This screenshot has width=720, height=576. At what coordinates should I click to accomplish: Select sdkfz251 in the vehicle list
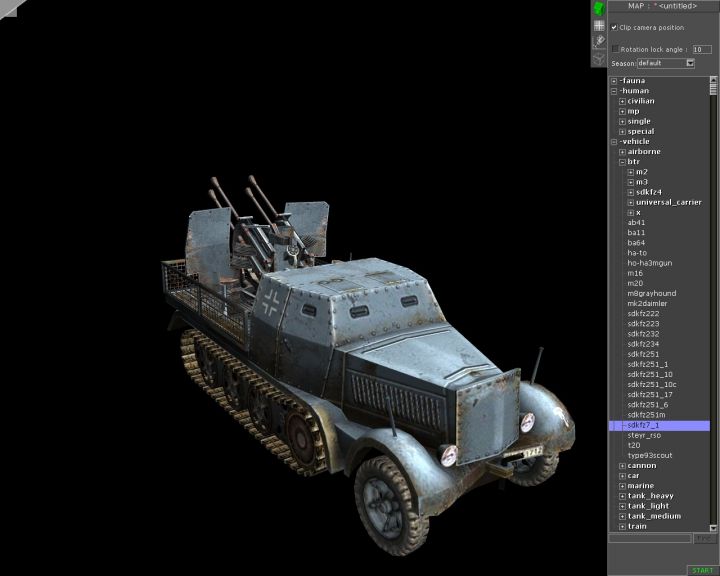[642, 354]
